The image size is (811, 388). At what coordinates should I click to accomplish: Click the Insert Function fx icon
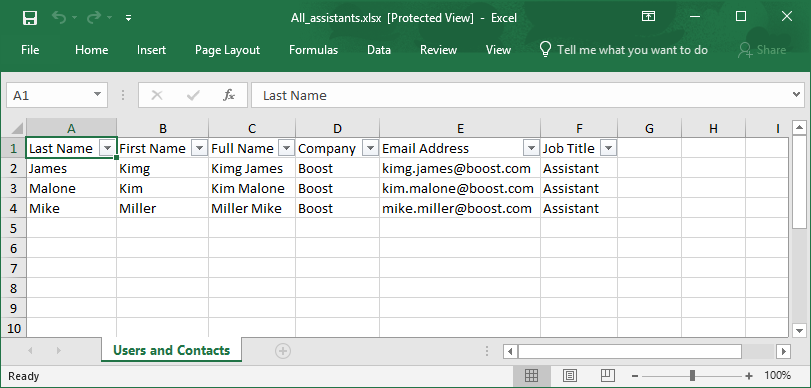coord(229,95)
